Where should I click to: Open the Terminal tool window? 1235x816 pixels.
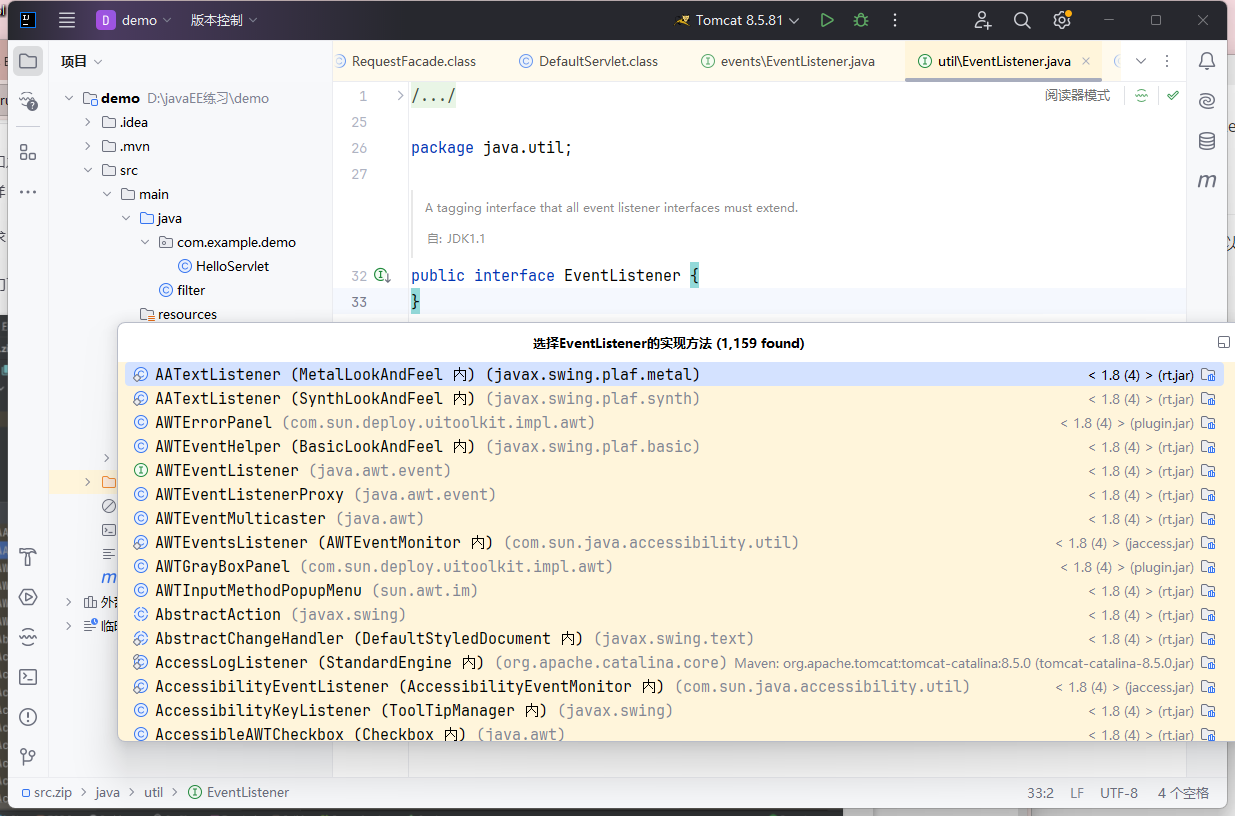tap(28, 677)
